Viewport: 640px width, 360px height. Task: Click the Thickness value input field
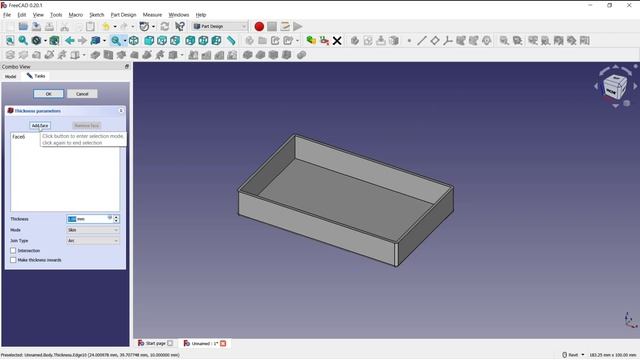89,219
